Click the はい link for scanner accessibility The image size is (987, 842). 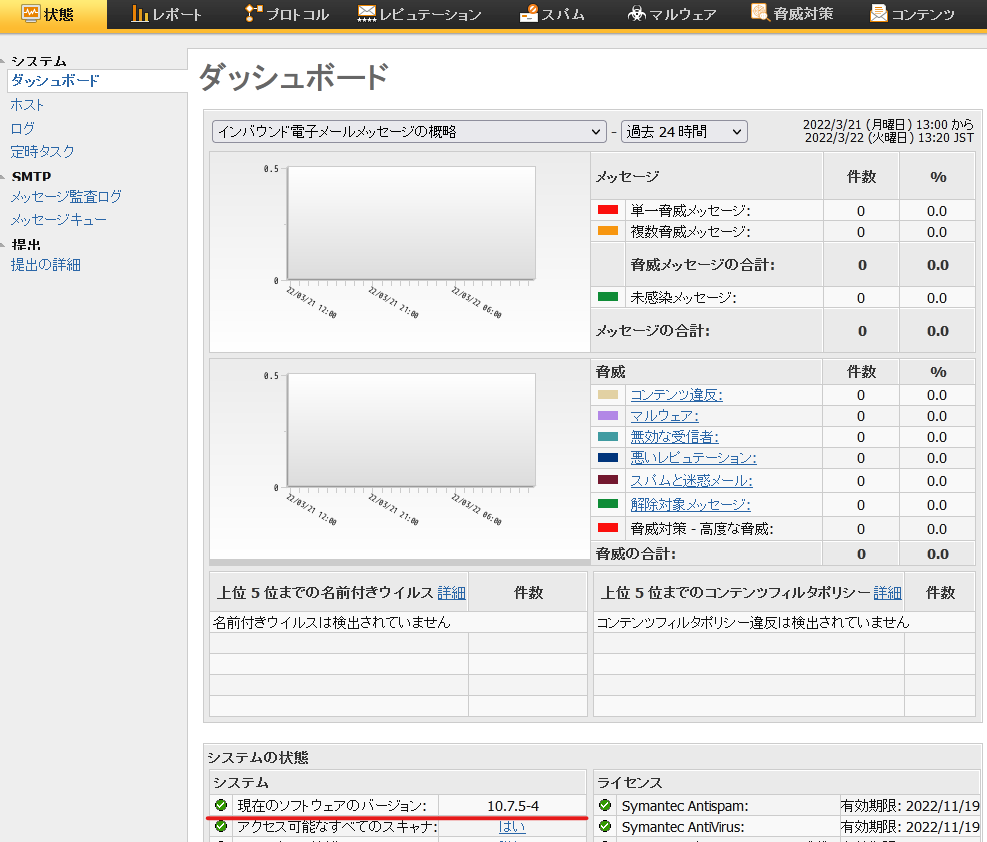512,826
